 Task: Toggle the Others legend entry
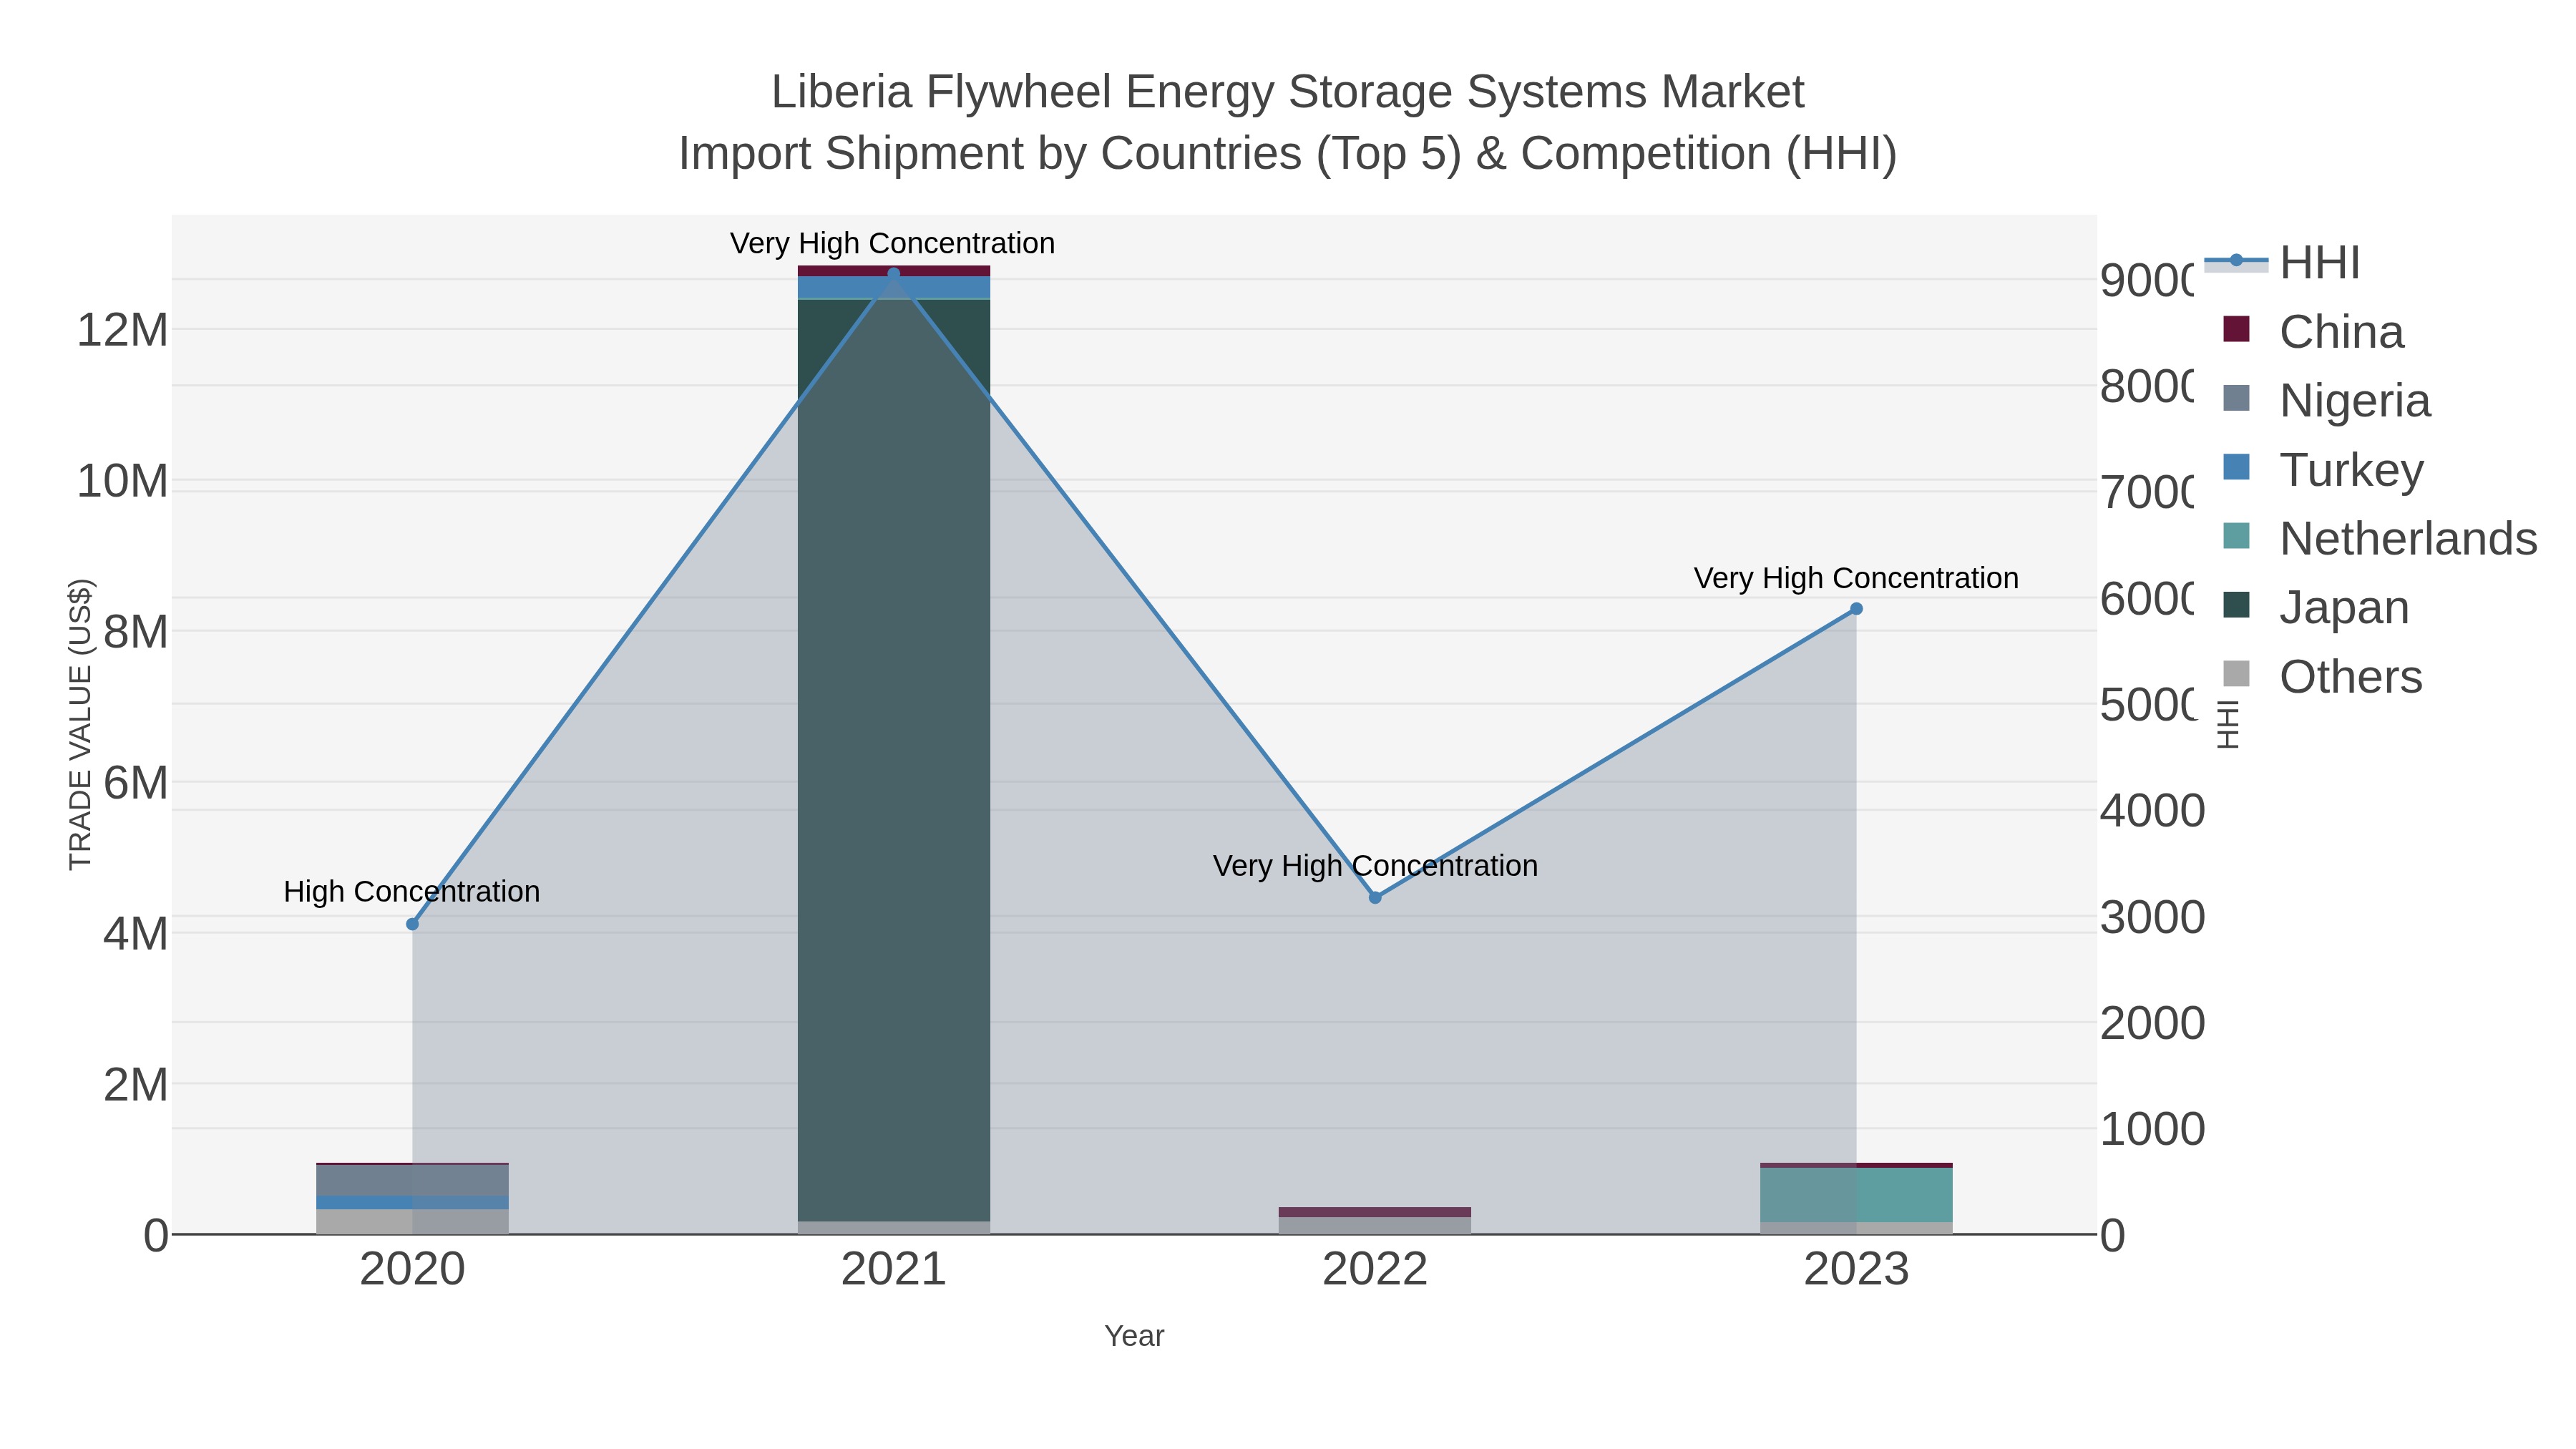click(x=2322, y=676)
